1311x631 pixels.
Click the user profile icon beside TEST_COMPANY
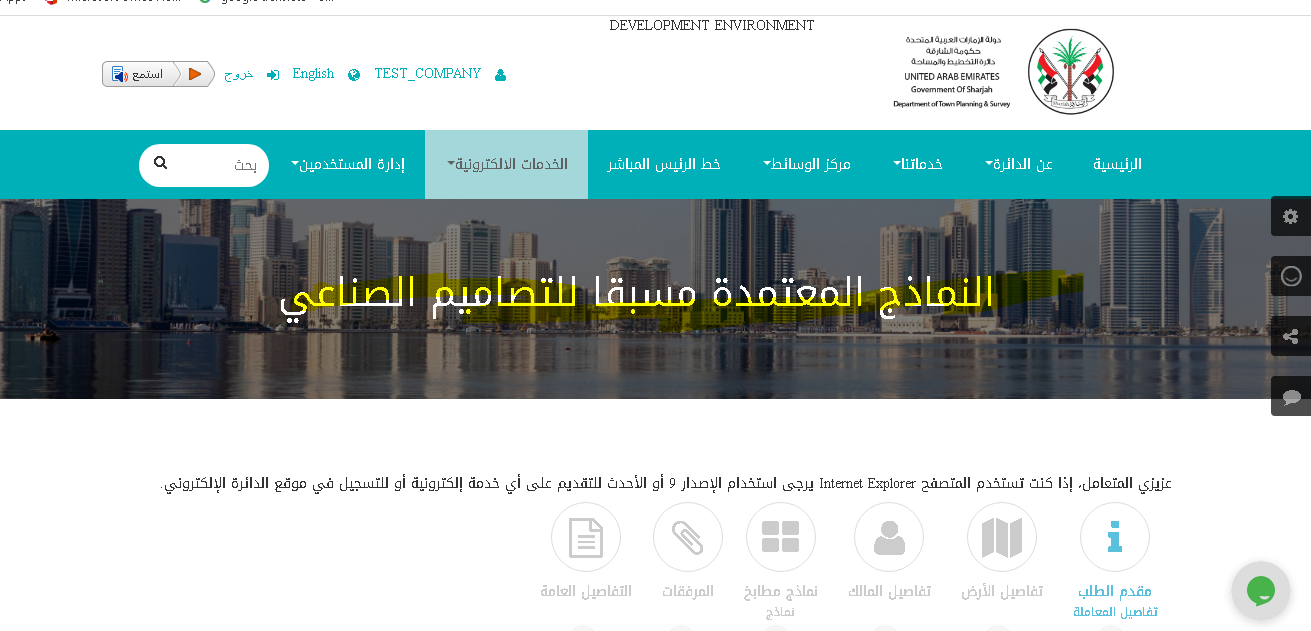pyautogui.click(x=500, y=75)
